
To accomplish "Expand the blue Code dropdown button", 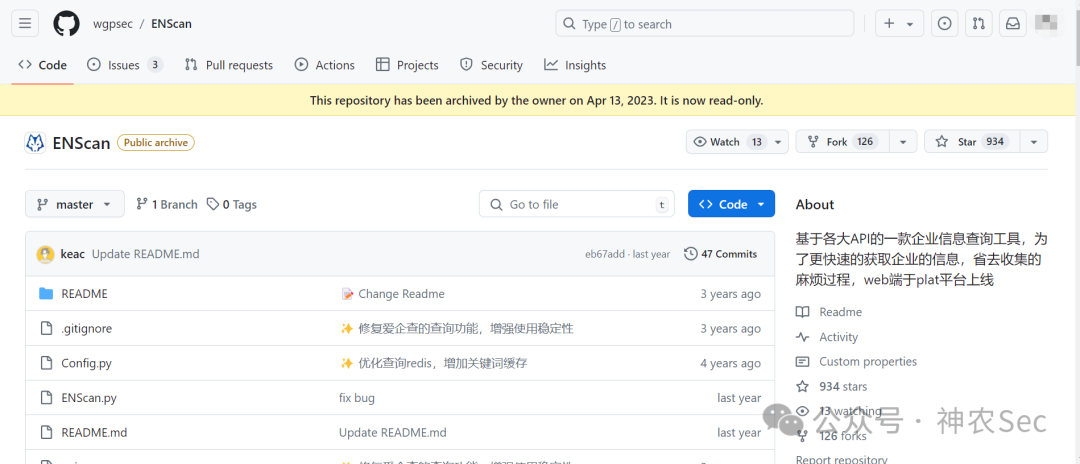I will pos(731,204).
